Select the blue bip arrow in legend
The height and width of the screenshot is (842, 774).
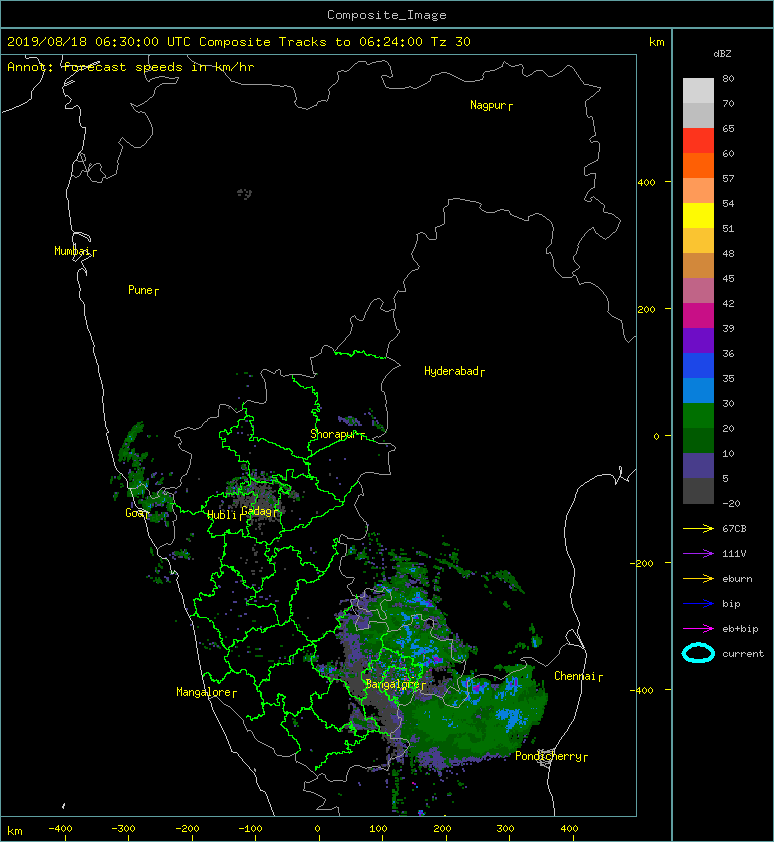(698, 604)
